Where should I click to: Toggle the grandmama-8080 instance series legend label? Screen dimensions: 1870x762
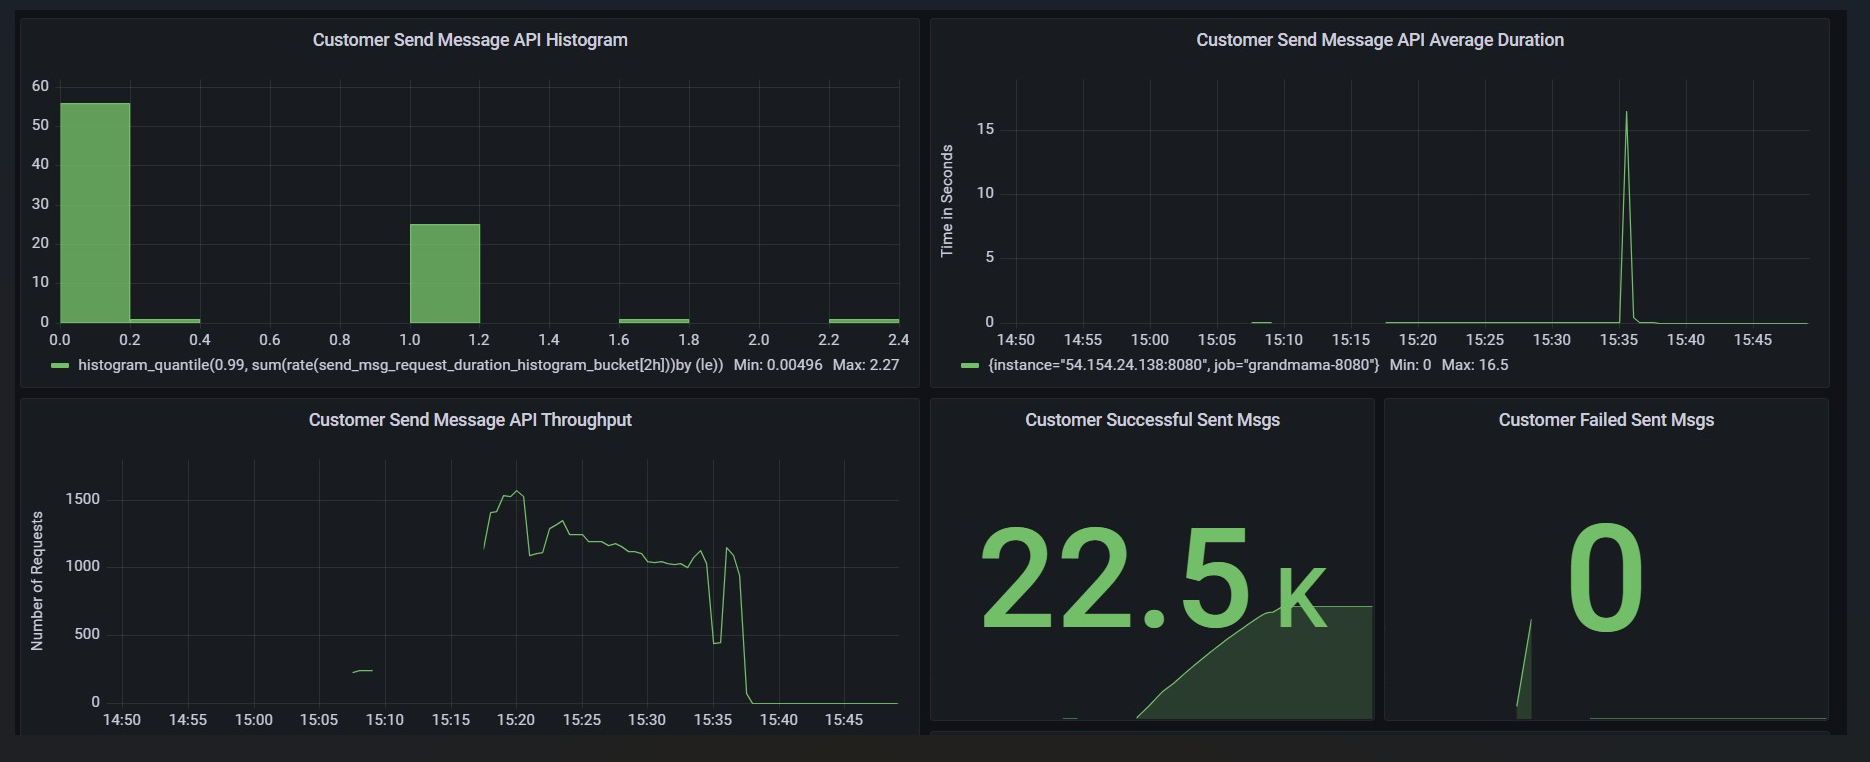(x=1183, y=365)
